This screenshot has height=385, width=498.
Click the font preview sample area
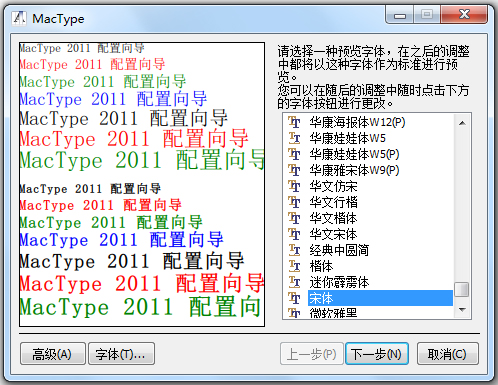[142, 184]
